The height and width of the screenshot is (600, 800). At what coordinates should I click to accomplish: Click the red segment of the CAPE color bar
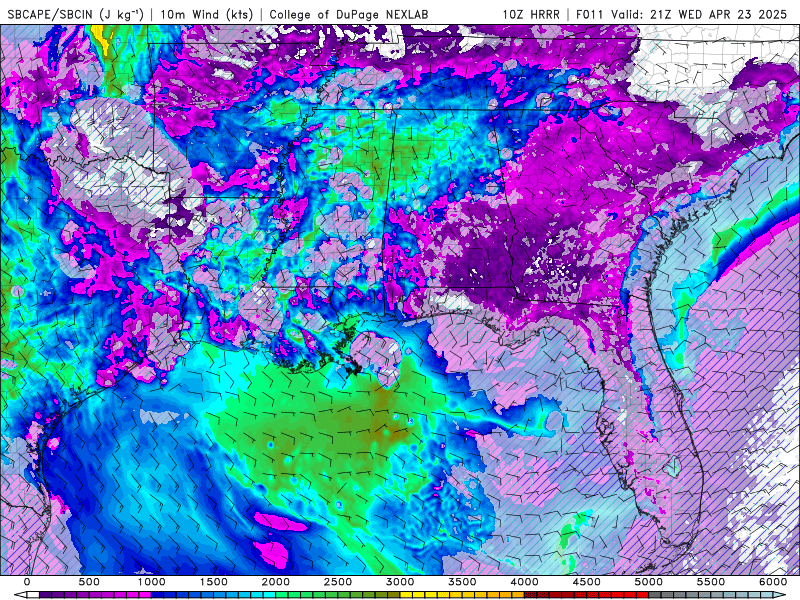click(587, 594)
